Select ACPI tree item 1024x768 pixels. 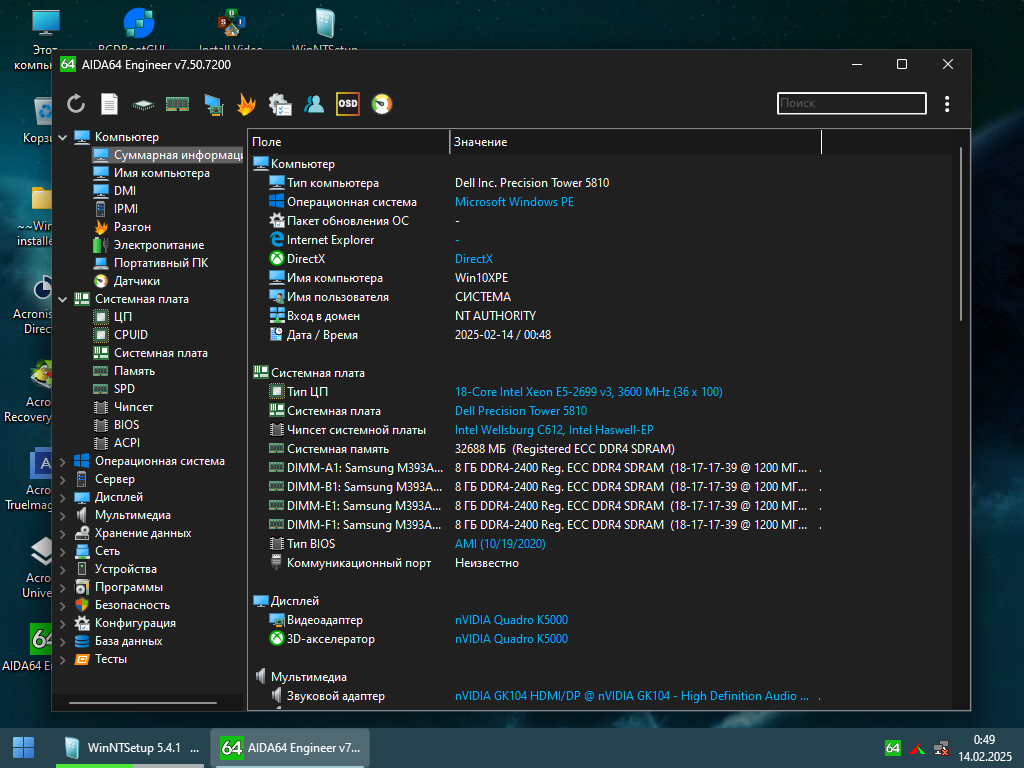[x=127, y=443]
